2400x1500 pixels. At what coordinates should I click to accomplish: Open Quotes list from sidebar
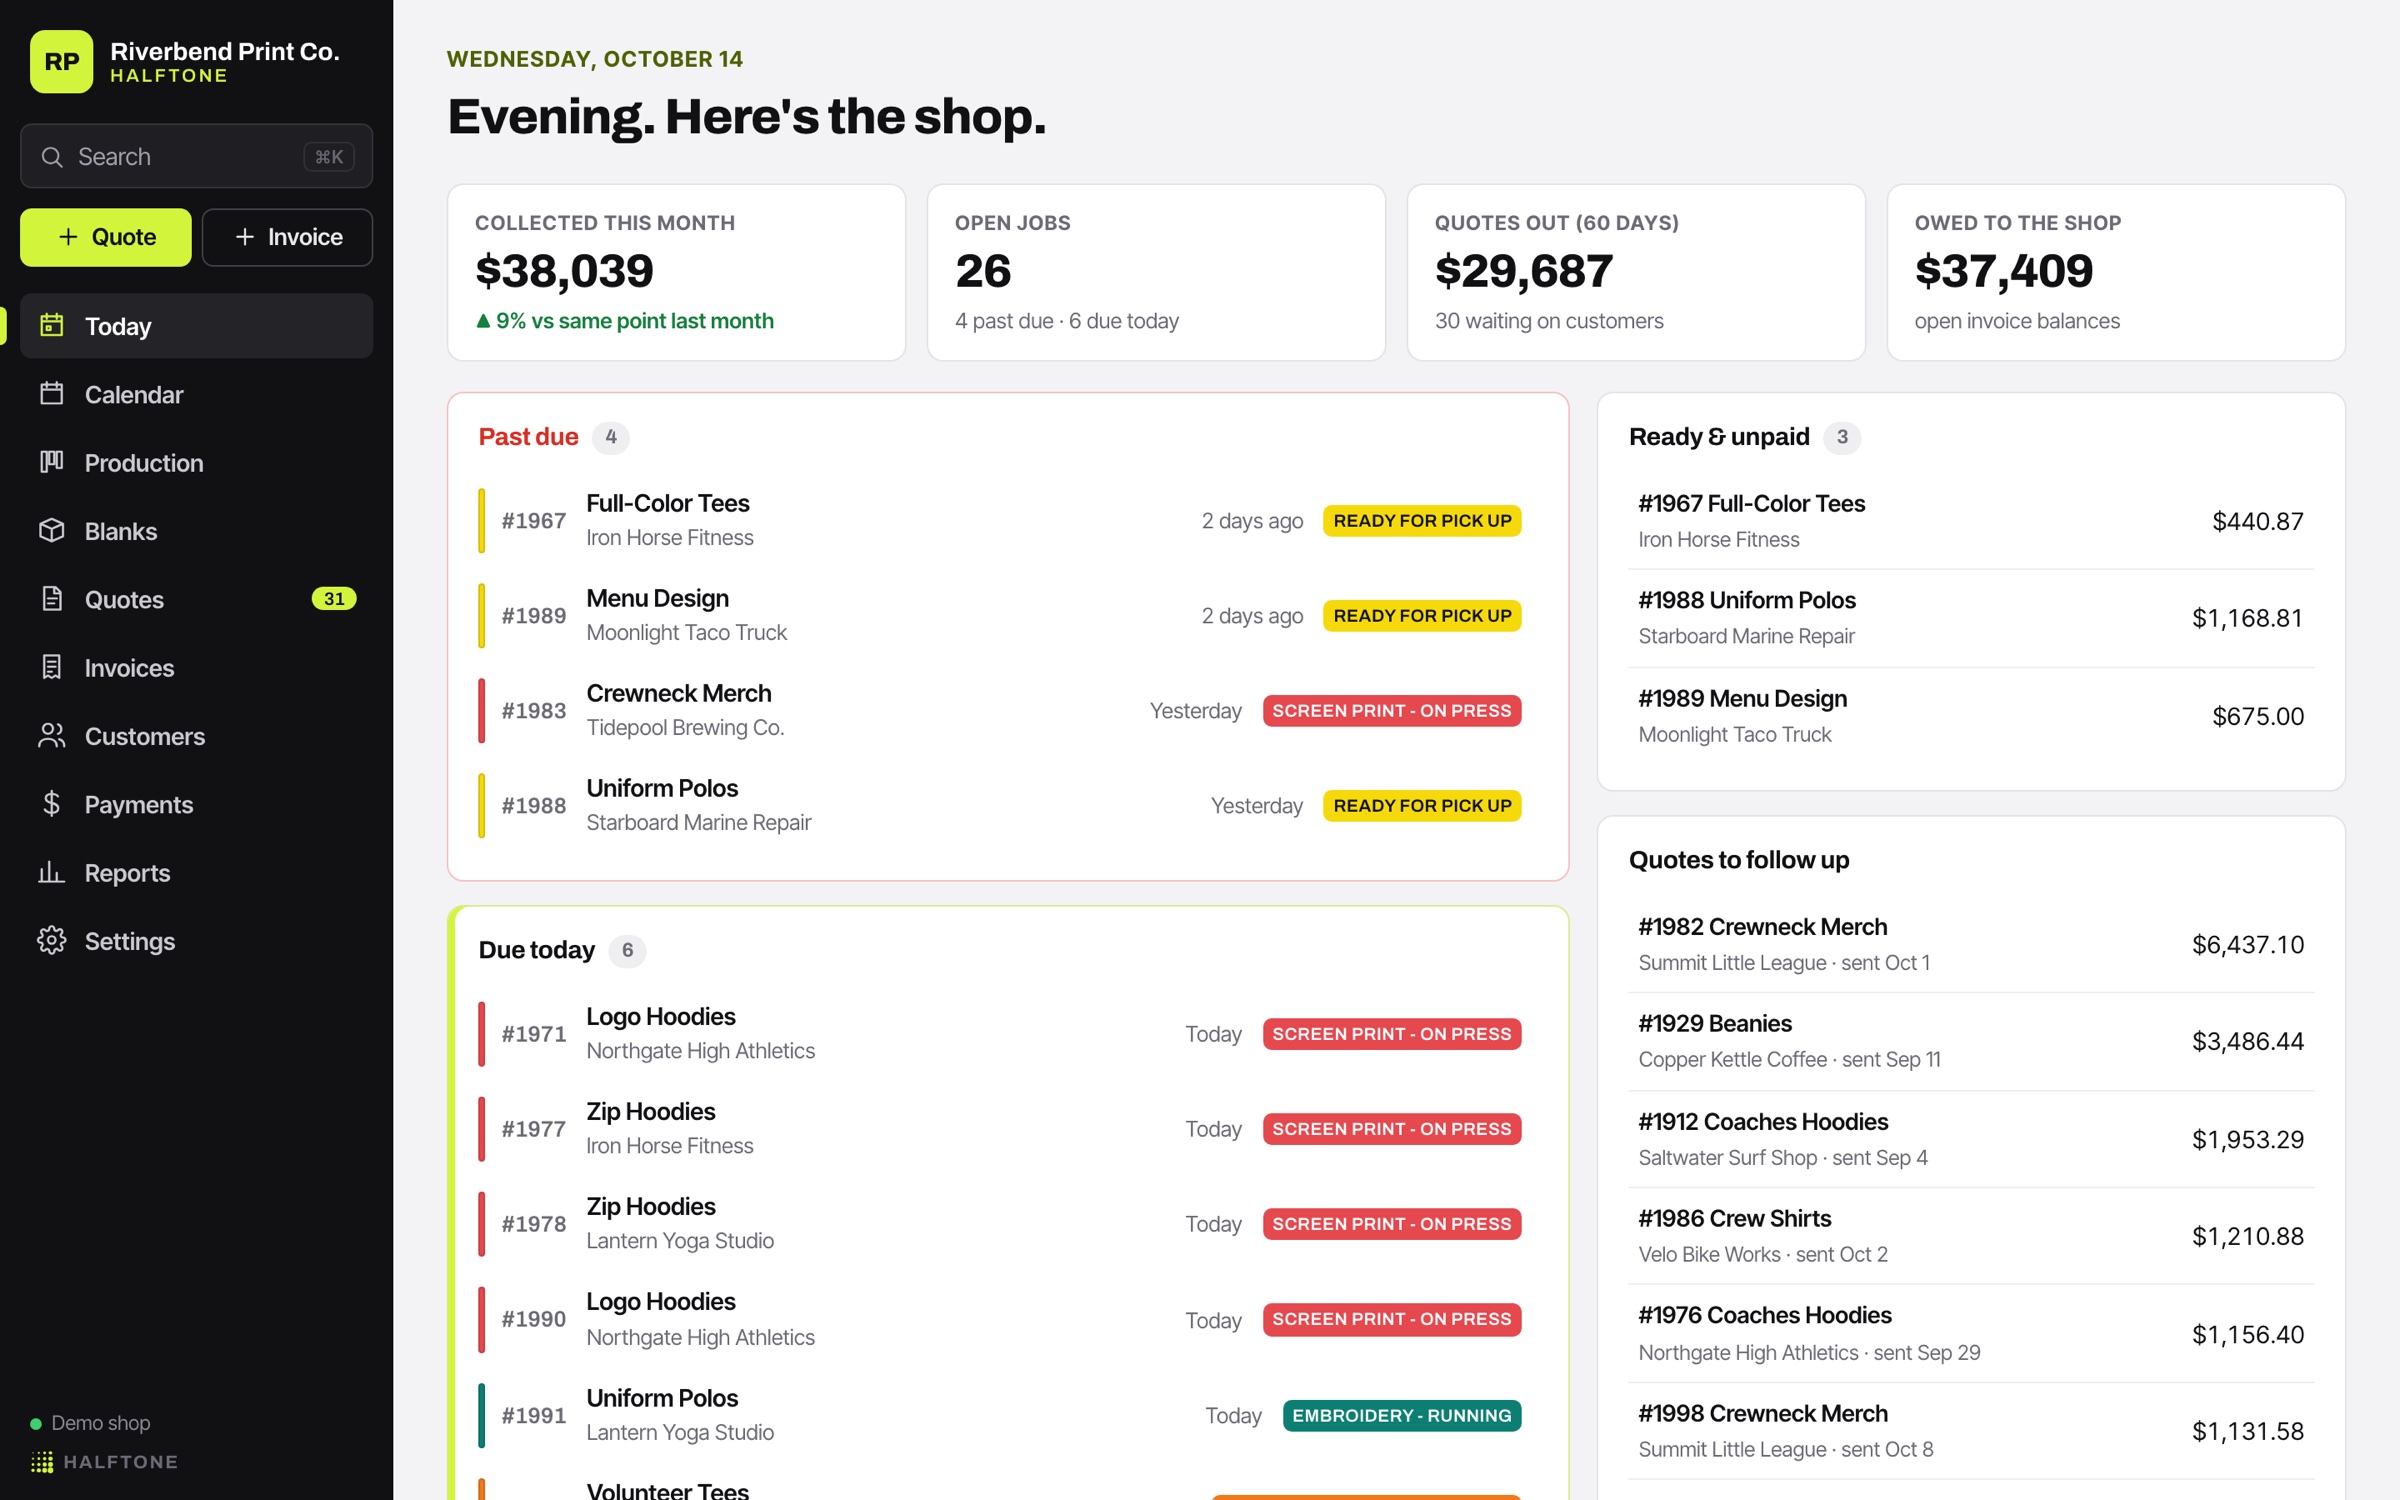(x=197, y=599)
